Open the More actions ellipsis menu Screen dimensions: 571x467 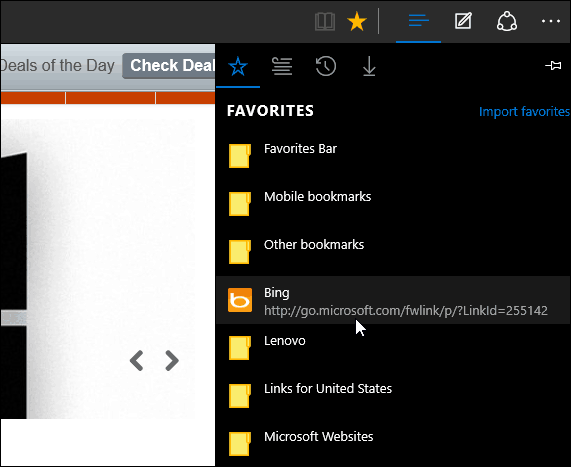tap(551, 21)
